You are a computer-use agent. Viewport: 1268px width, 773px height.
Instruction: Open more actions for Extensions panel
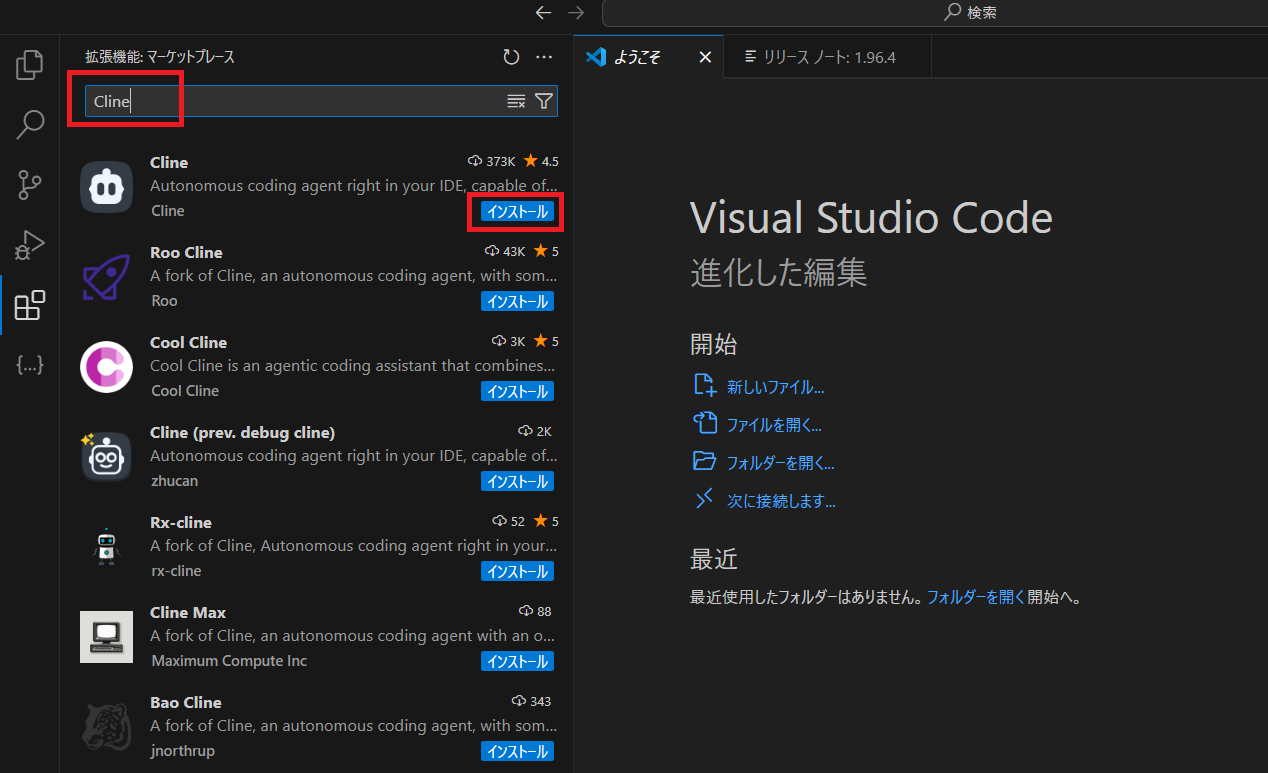point(544,57)
